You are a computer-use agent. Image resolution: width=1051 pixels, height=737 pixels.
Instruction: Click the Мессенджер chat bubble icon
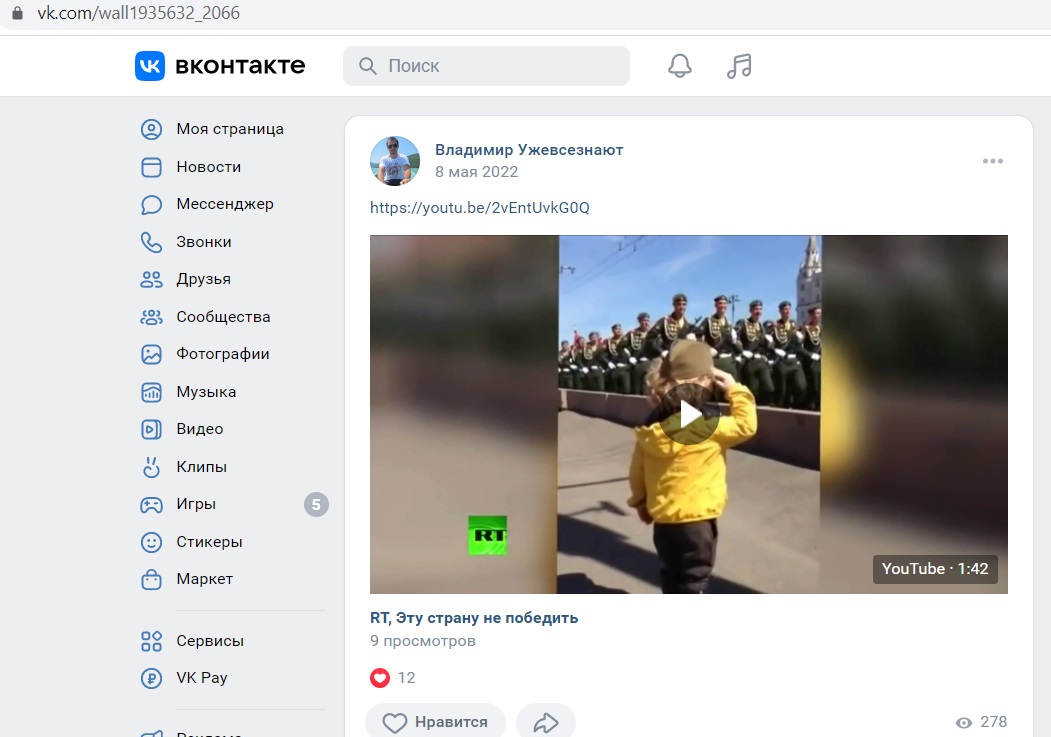click(x=151, y=204)
